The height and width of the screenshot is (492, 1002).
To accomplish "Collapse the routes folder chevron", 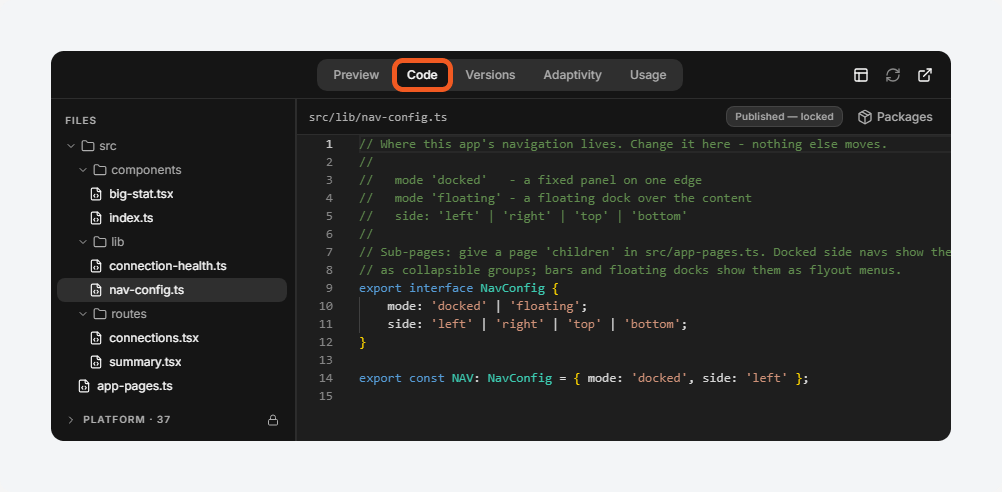I will click(83, 314).
